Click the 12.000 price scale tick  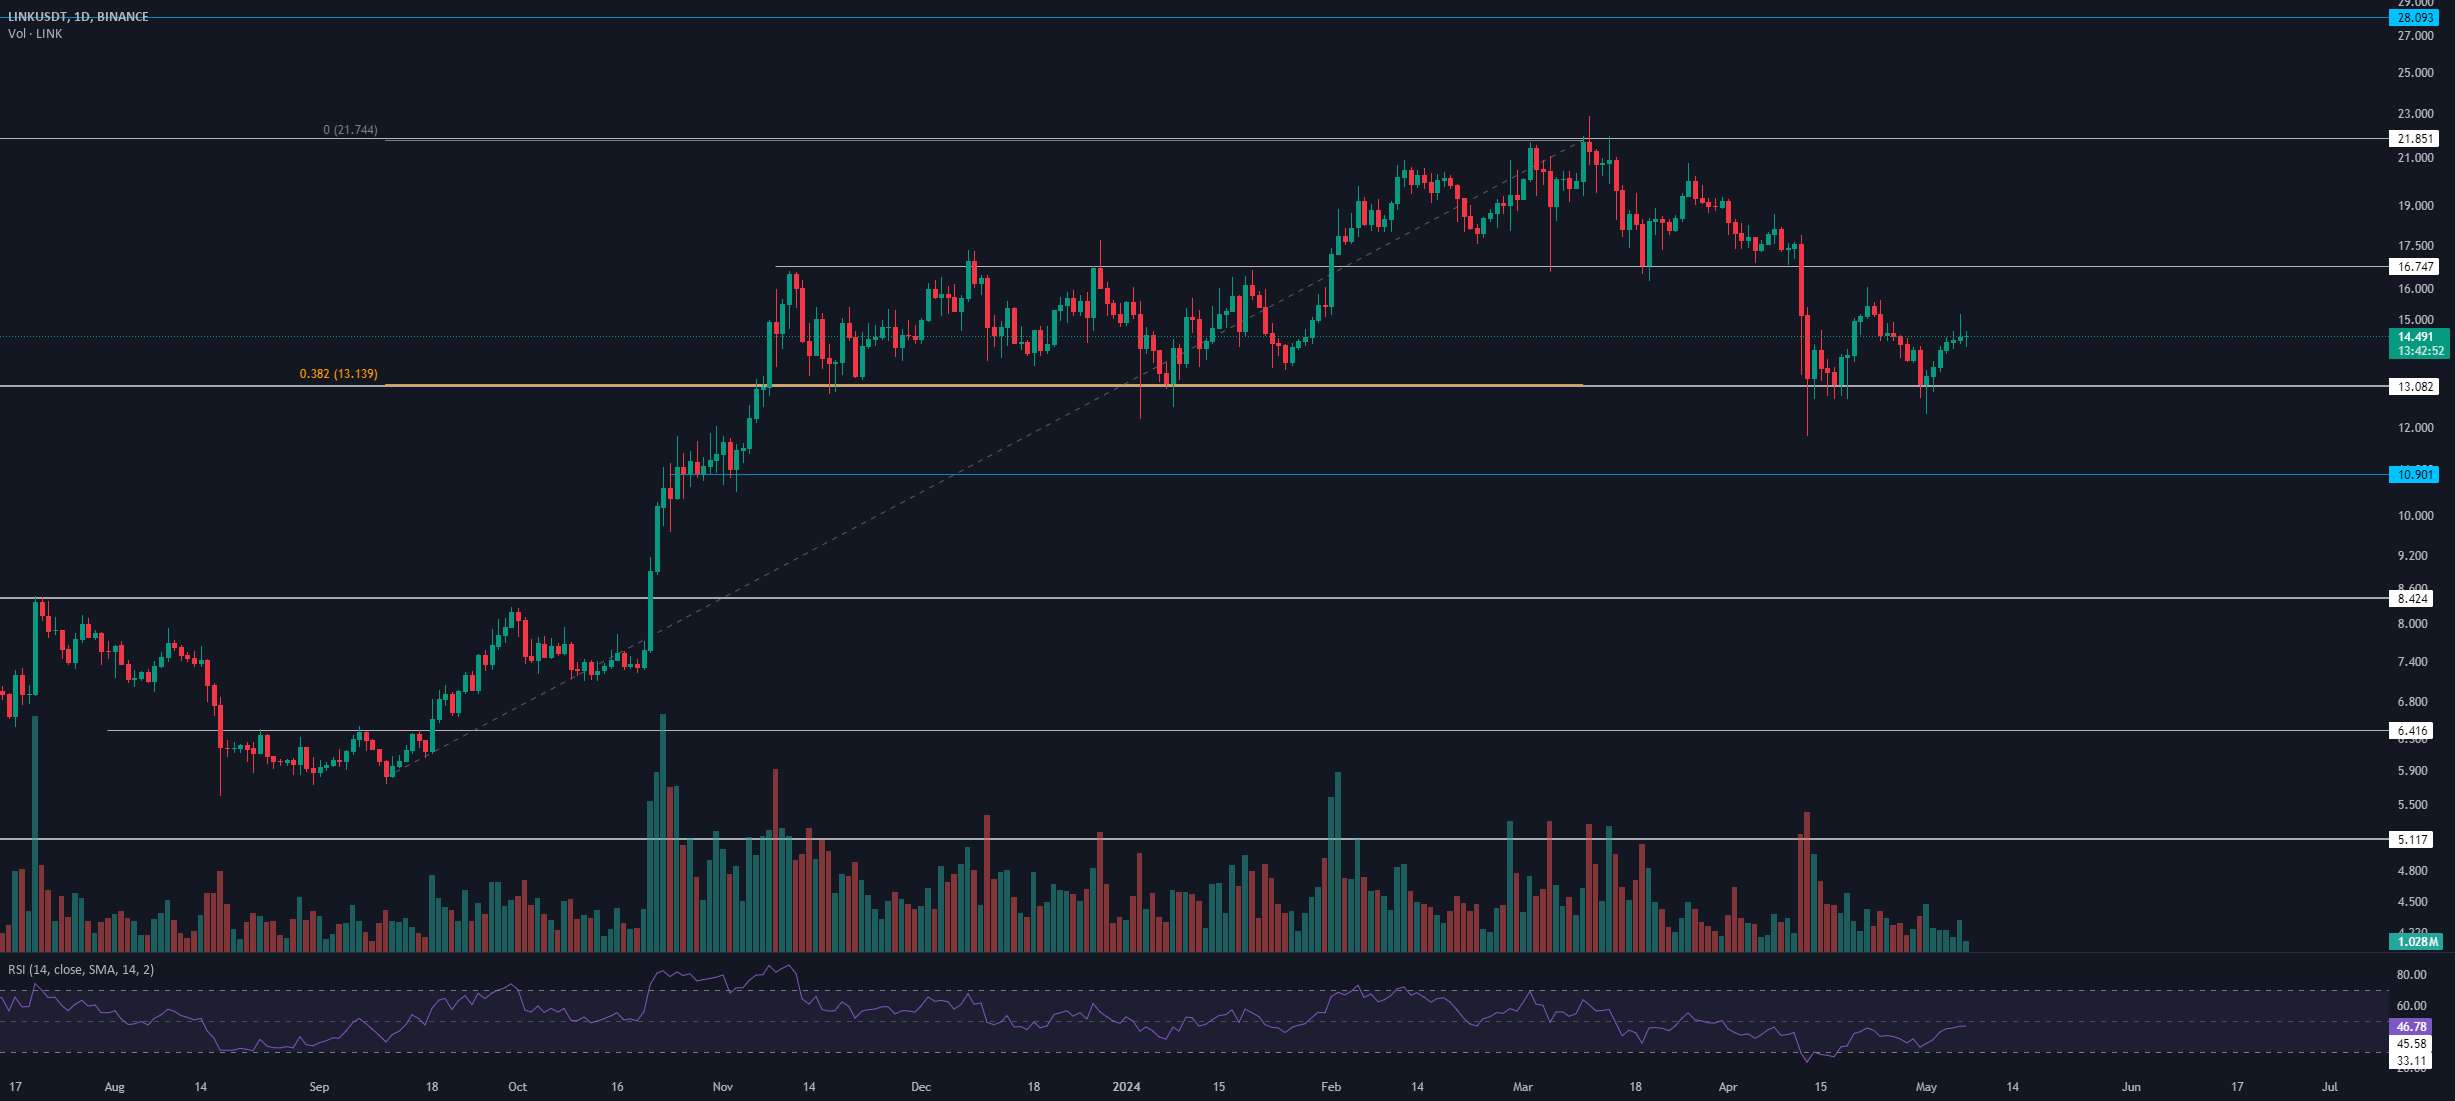pyautogui.click(x=2416, y=428)
